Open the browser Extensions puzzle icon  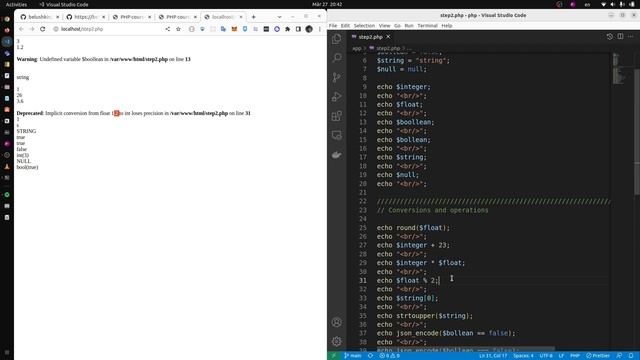(x=287, y=29)
